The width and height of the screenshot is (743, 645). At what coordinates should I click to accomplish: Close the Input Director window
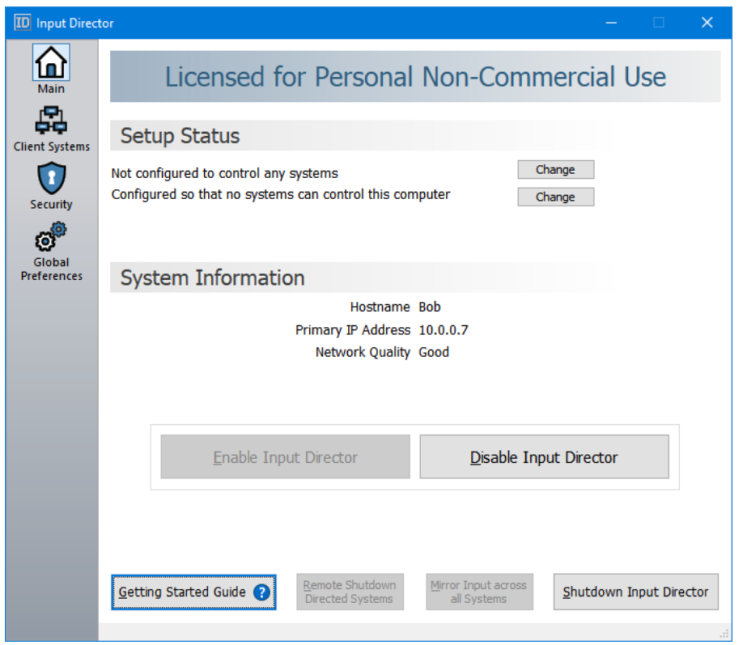(x=707, y=22)
